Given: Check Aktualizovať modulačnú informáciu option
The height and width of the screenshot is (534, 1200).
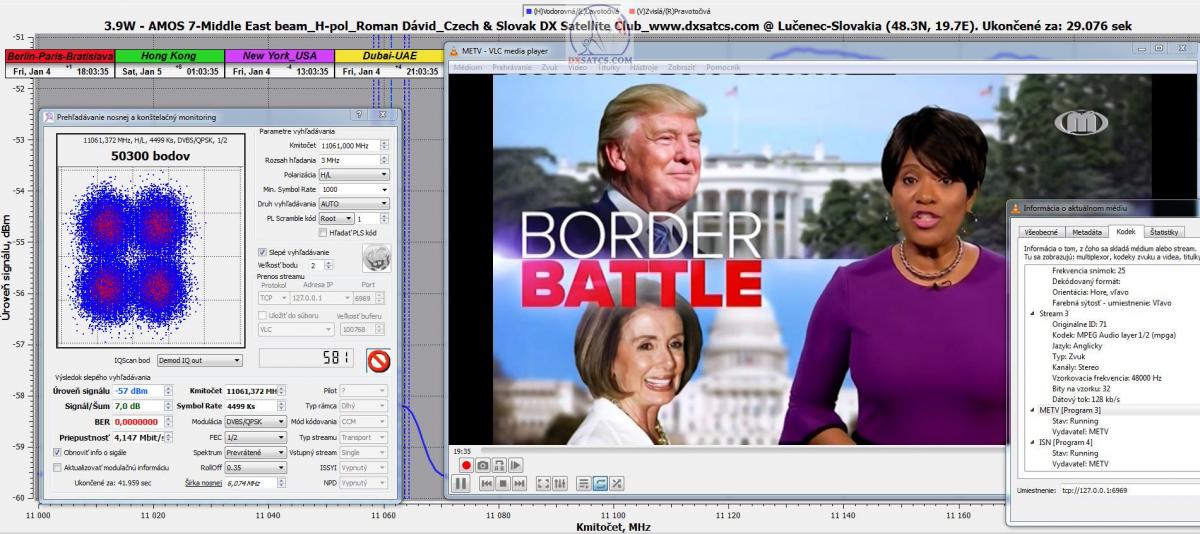Looking at the screenshot, I should point(56,467).
